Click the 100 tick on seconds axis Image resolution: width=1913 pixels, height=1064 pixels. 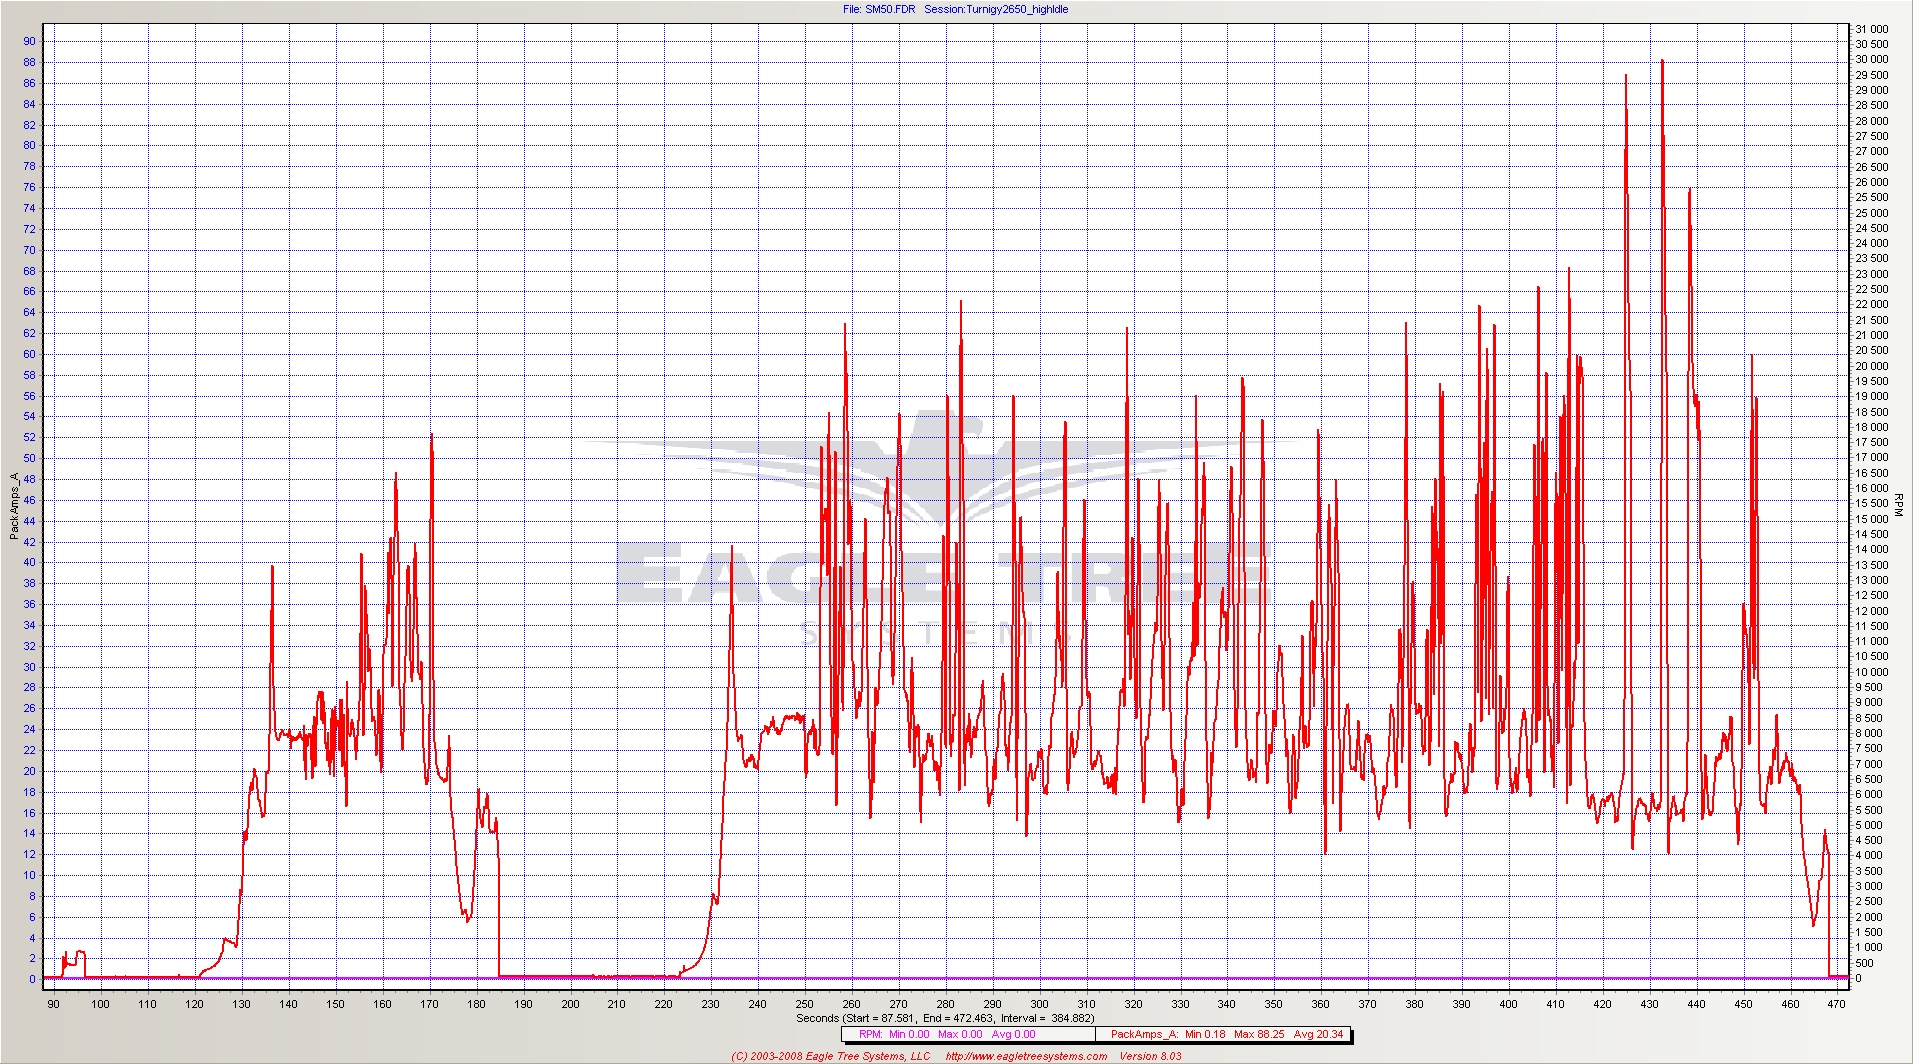point(100,1004)
